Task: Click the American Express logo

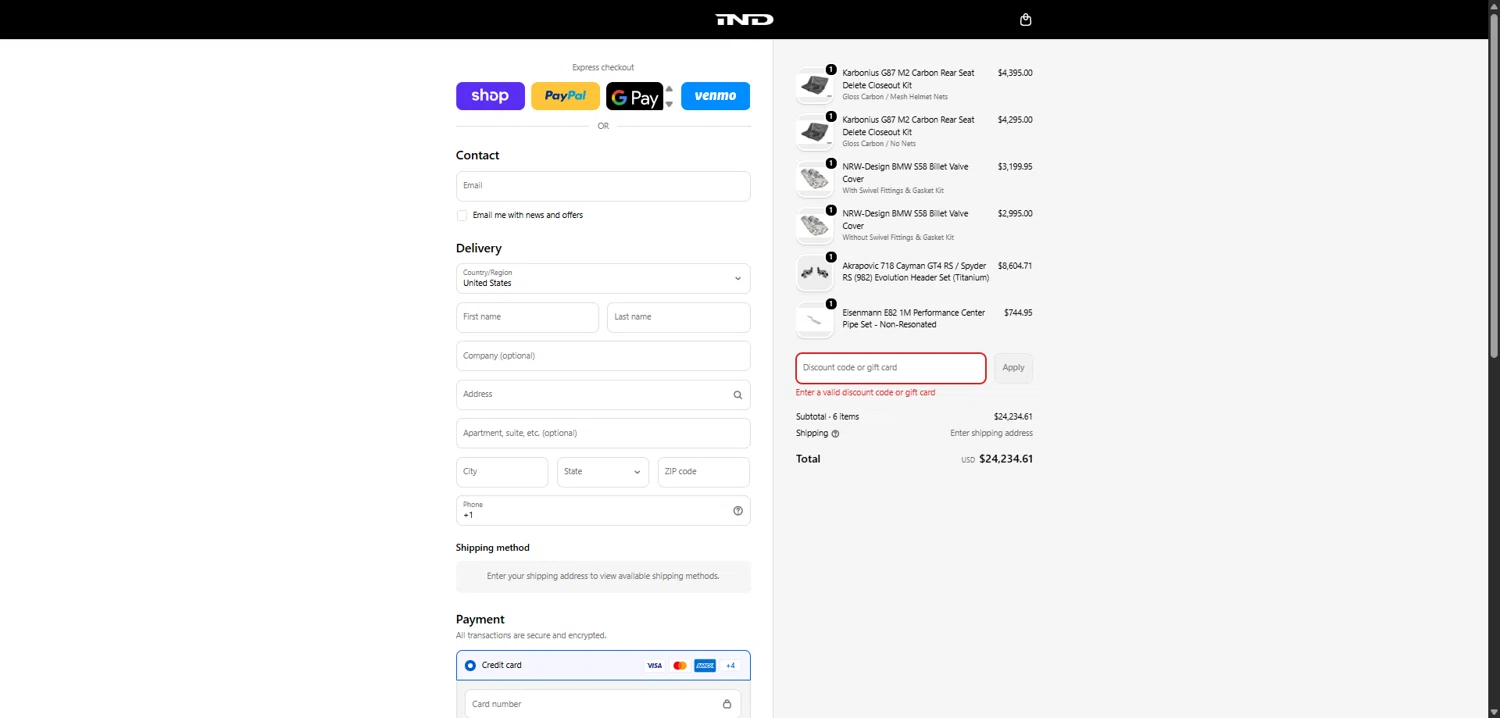Action: 705,666
